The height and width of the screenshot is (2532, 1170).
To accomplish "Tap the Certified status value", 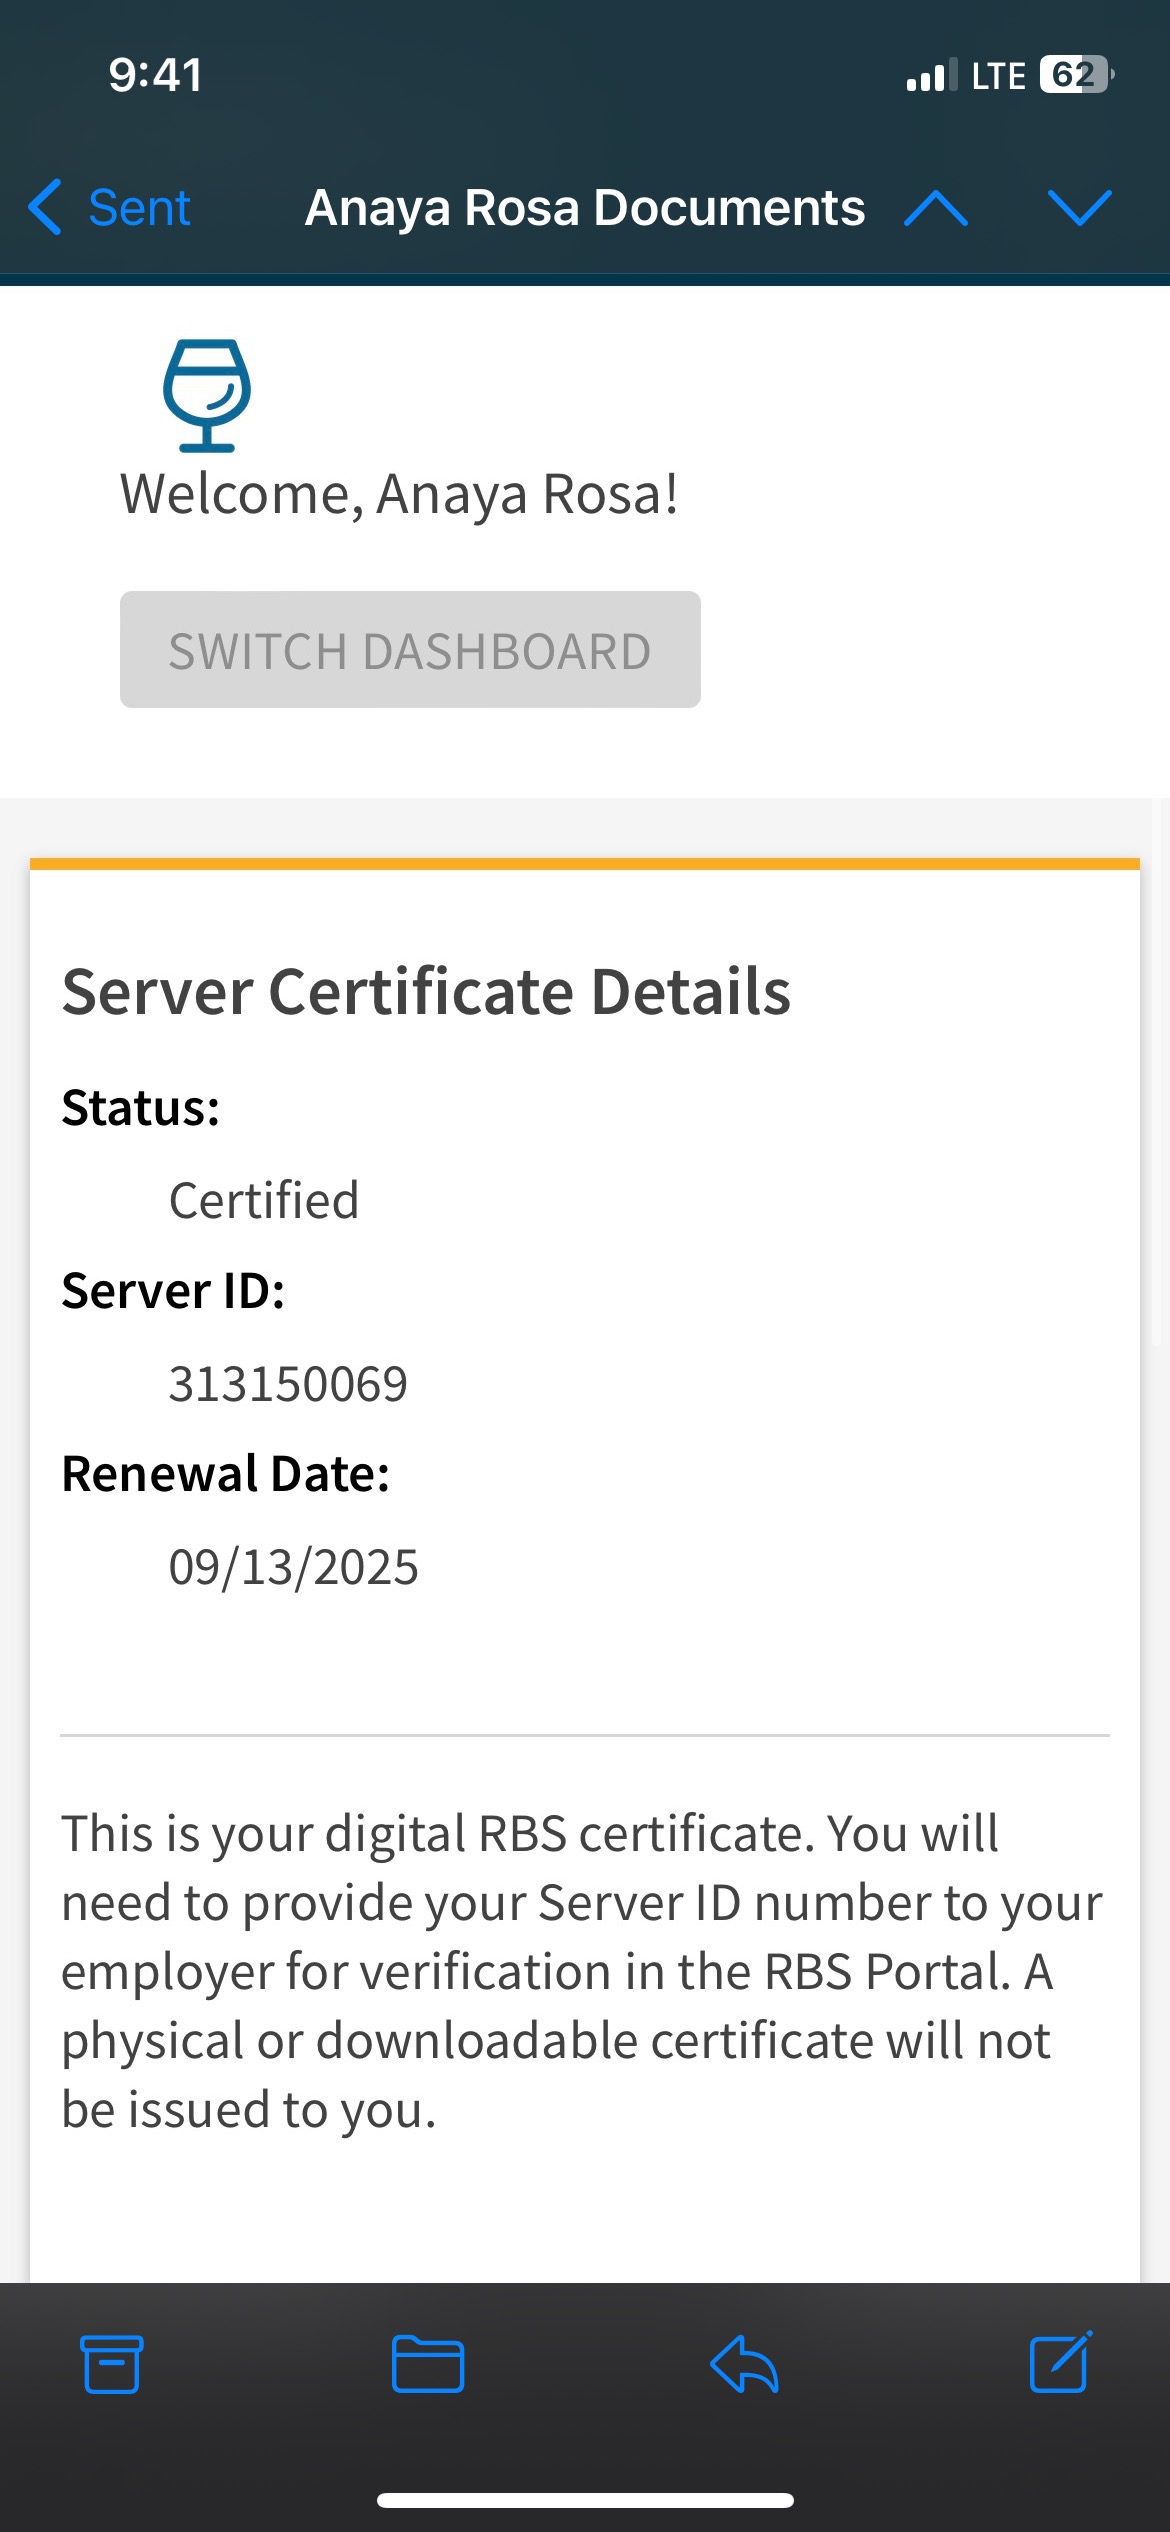I will pyautogui.click(x=264, y=1200).
